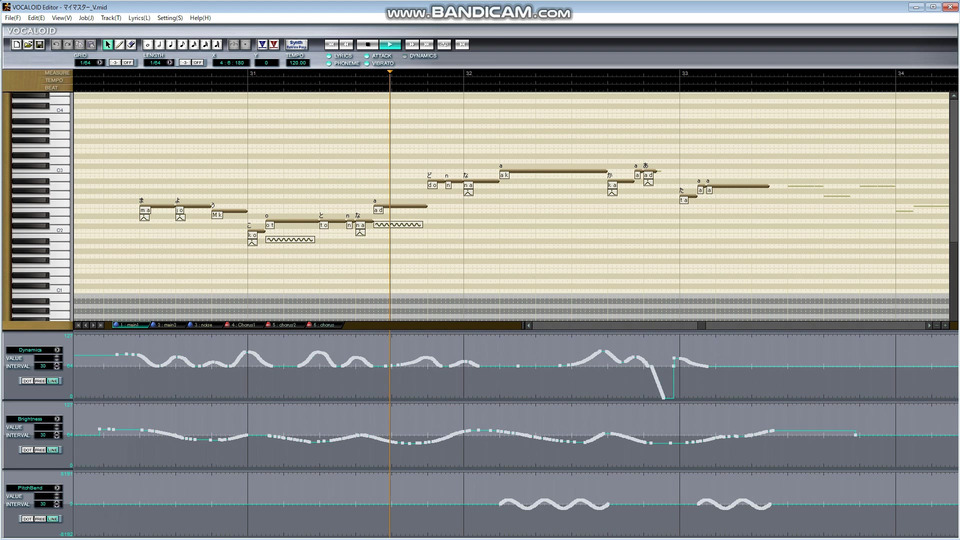Open the View menu
Viewport: 960px width, 540px height.
pyautogui.click(x=62, y=18)
